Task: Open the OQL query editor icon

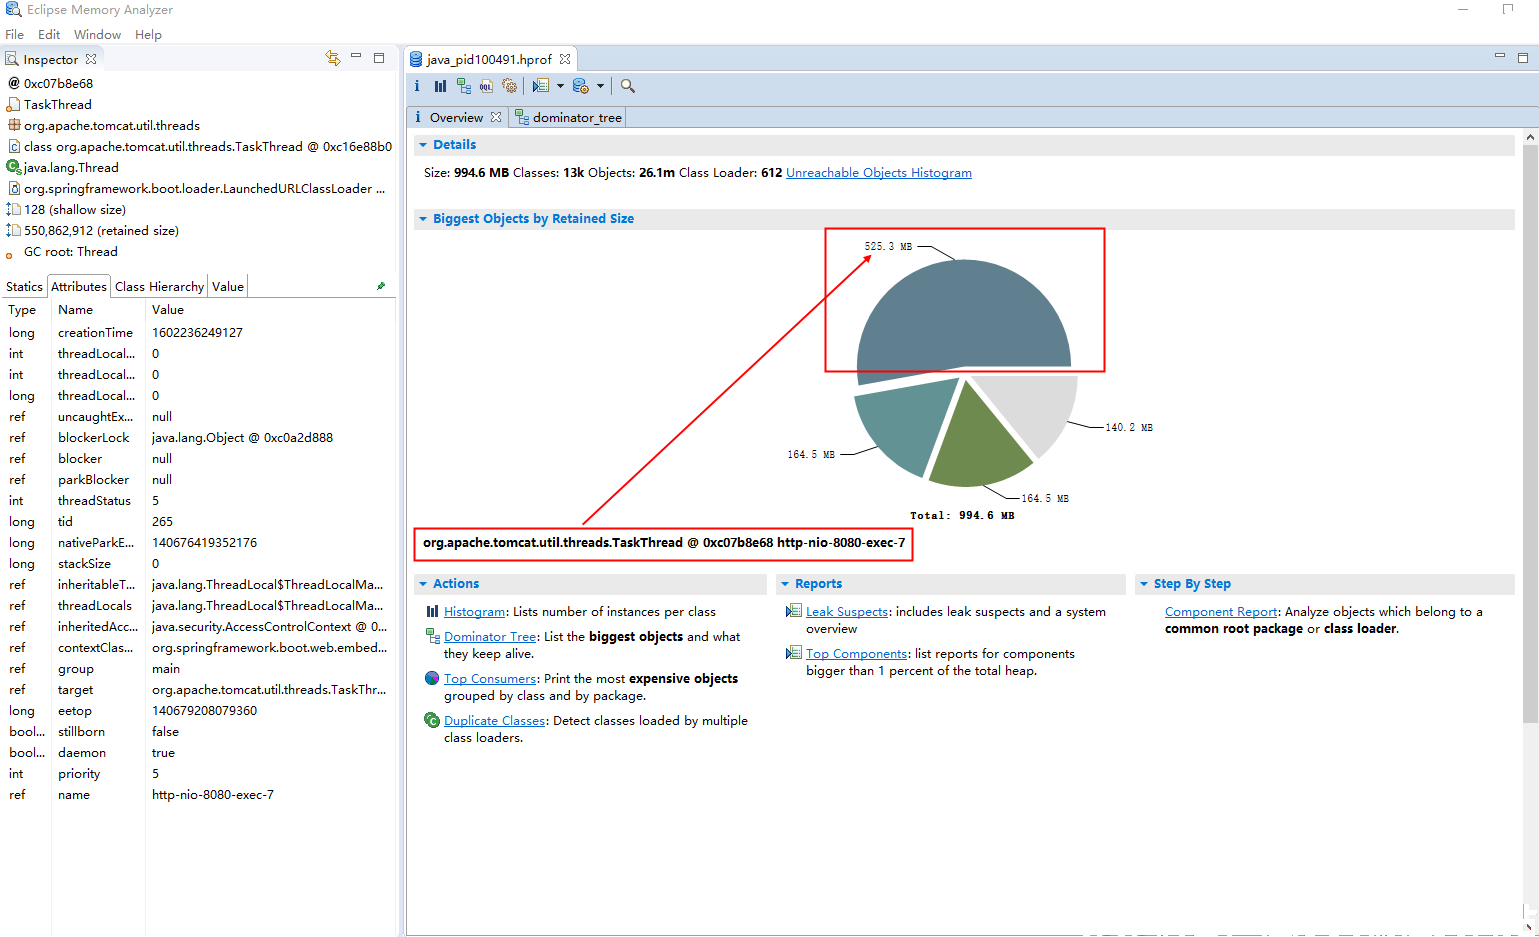Action: pyautogui.click(x=486, y=86)
